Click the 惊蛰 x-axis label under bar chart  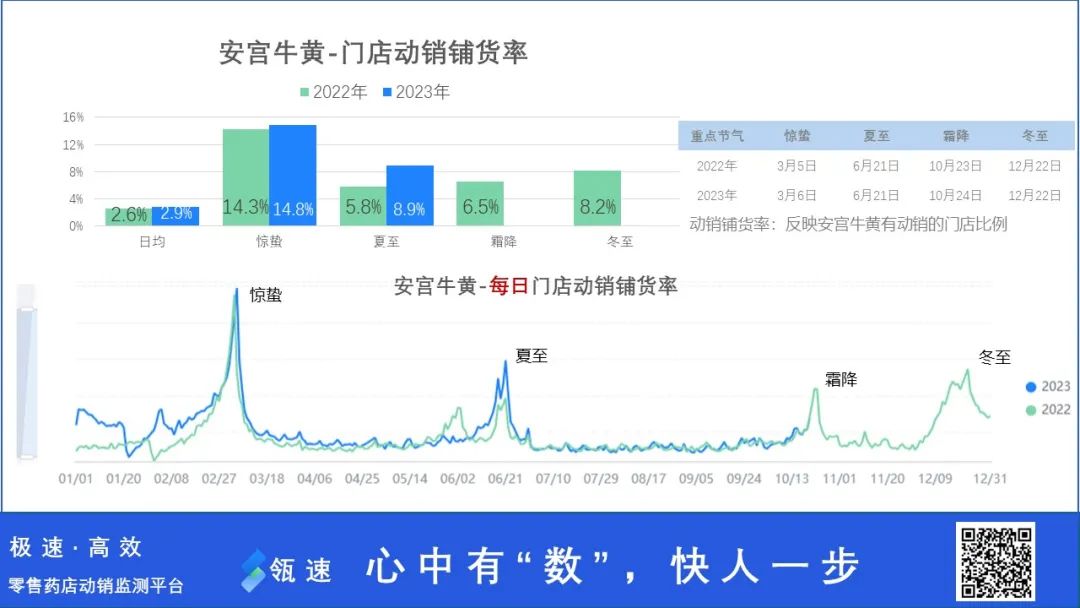point(269,242)
